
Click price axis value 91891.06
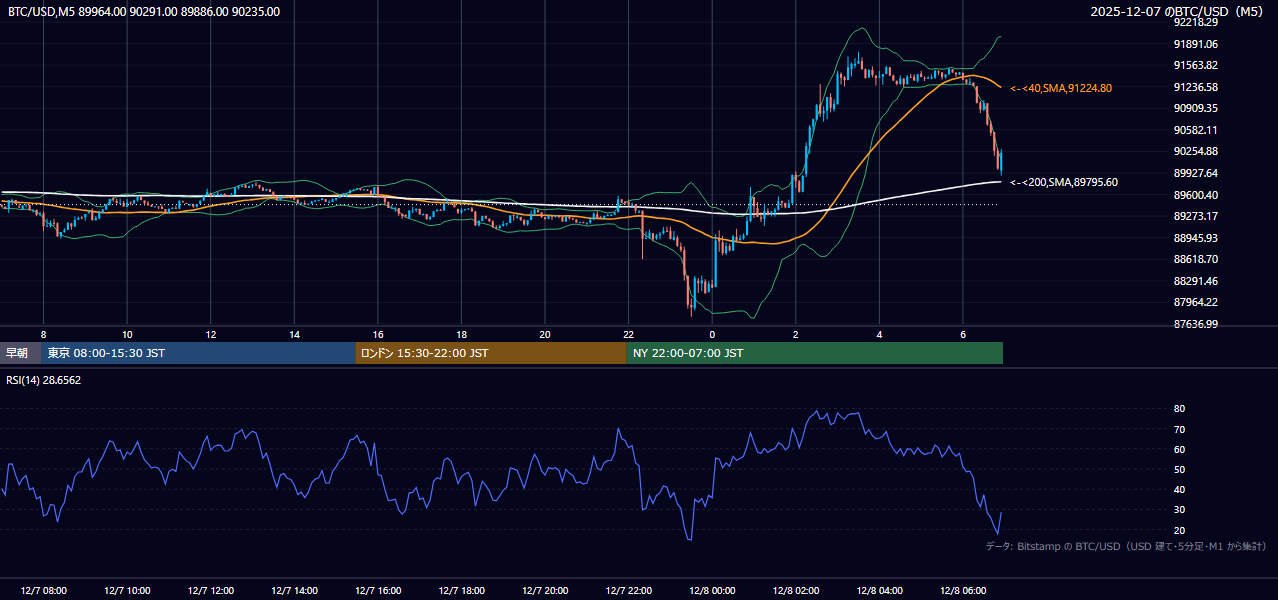(x=1196, y=44)
